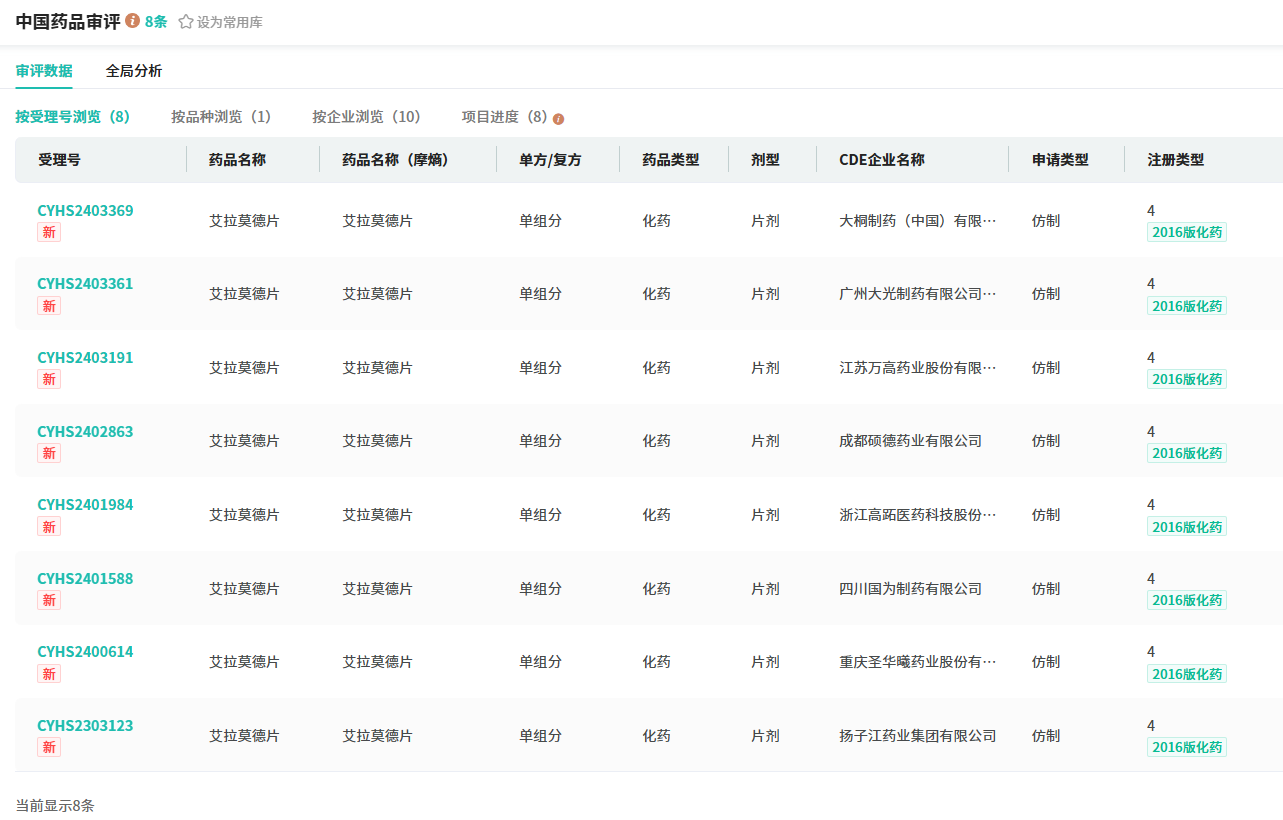Click the 2016版化药 tag in CYHS2401588 row

(x=1186, y=600)
